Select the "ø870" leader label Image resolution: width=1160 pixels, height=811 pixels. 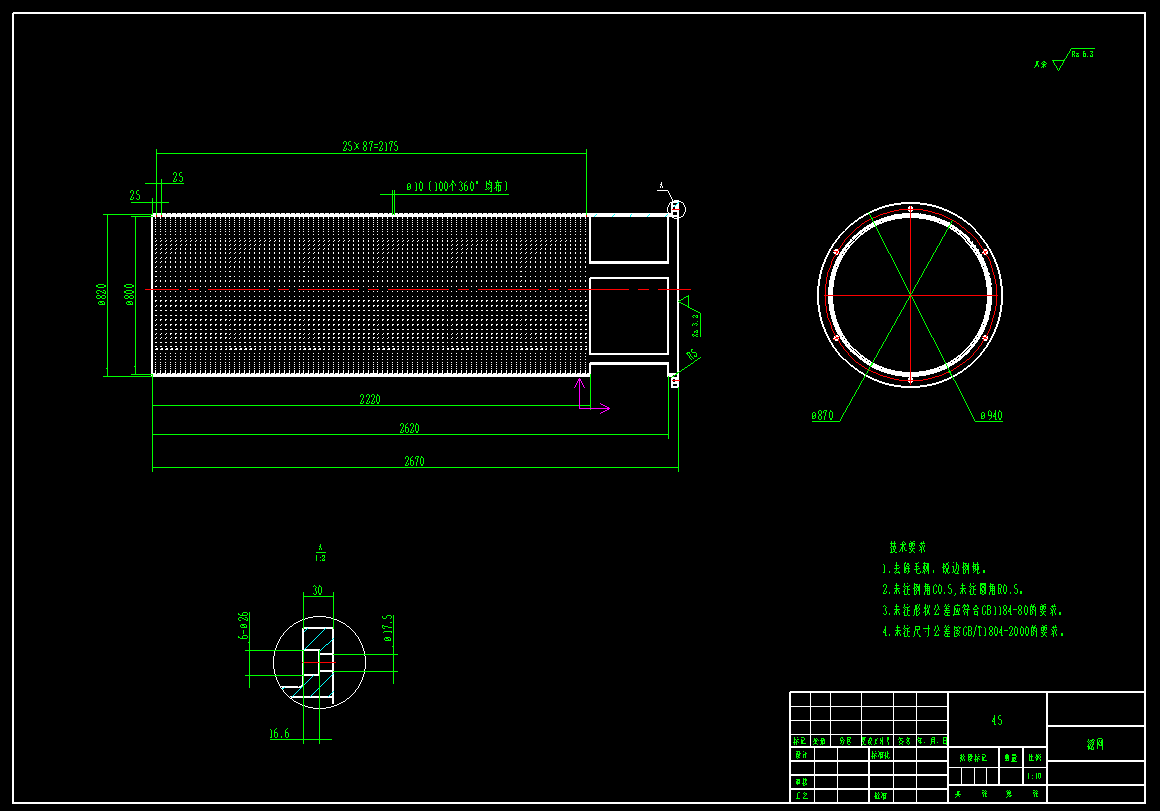tap(823, 415)
